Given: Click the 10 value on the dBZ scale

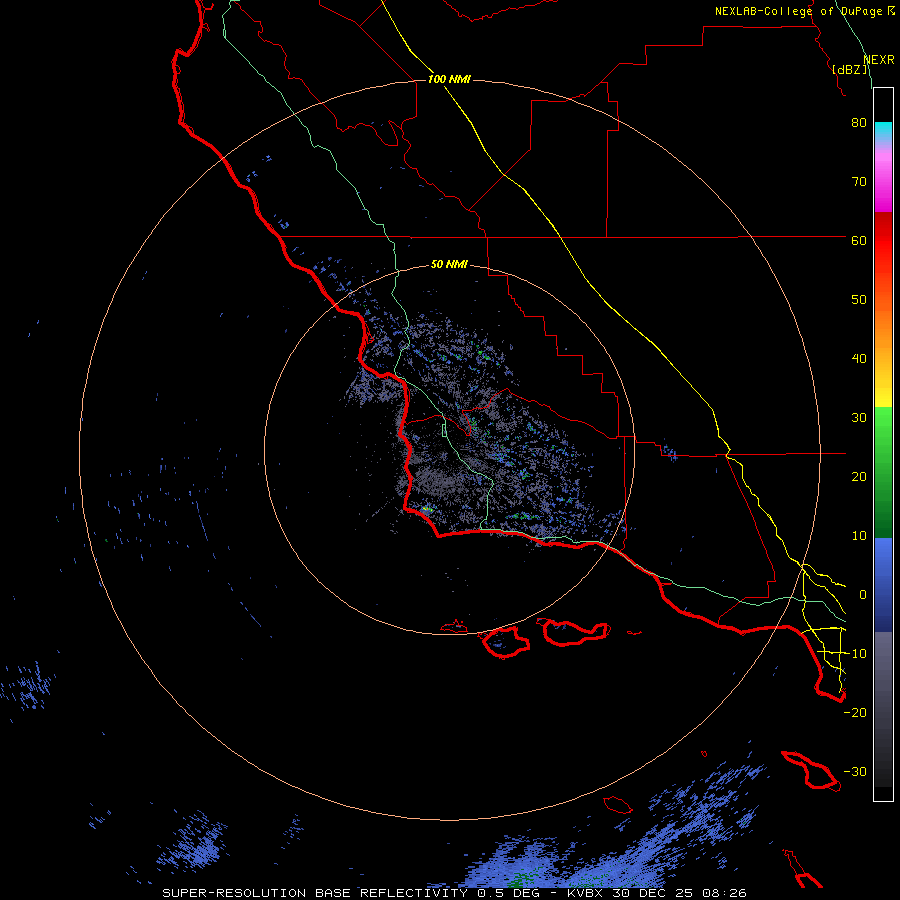Looking at the screenshot, I should [x=859, y=536].
